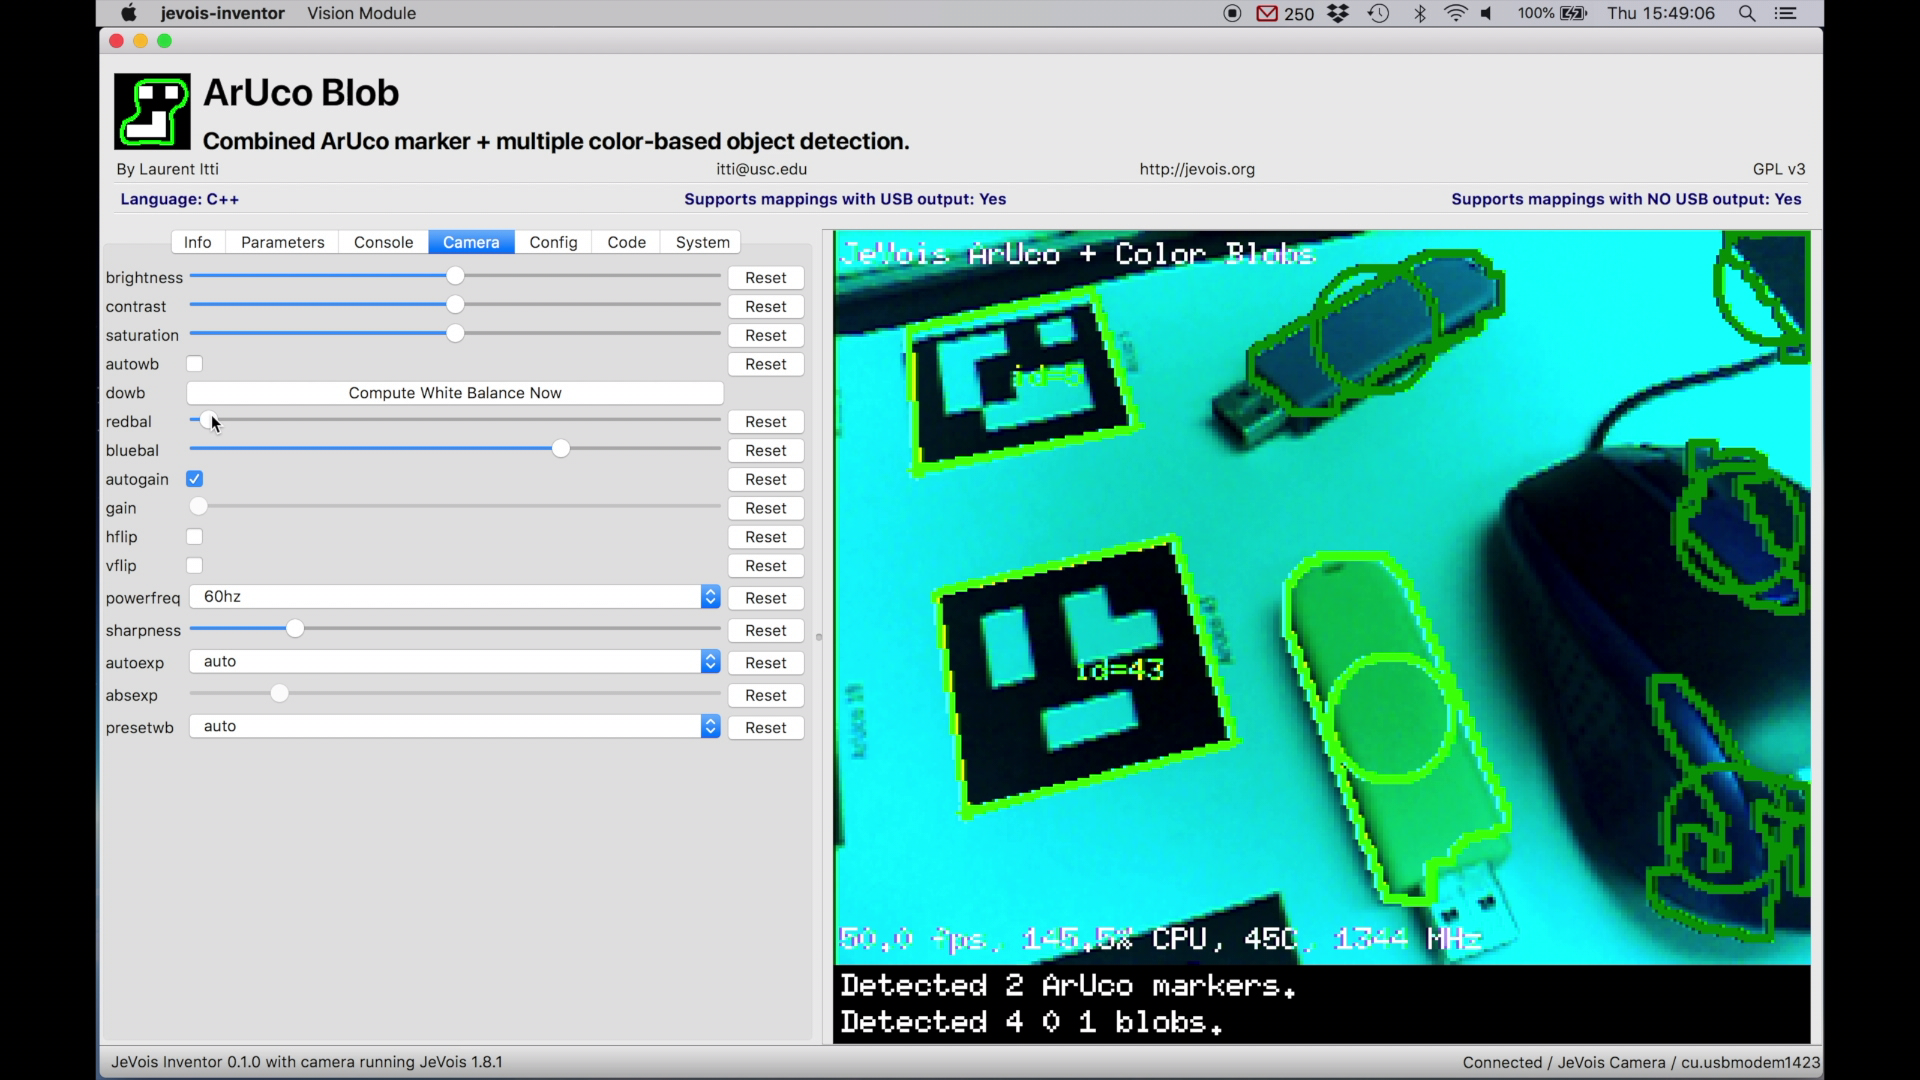1920x1080 pixels.
Task: Click the brightness slider handle
Action: pos(455,276)
